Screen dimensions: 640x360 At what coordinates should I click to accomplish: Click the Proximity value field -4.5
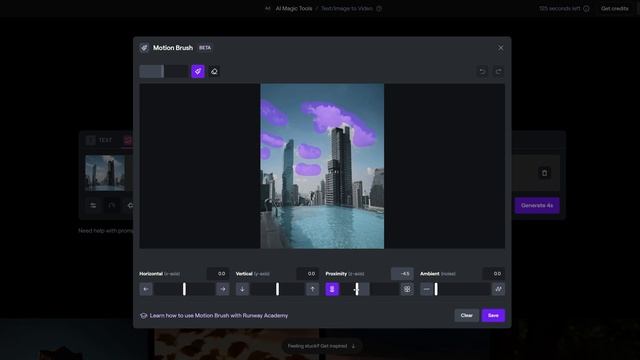click(x=402, y=273)
